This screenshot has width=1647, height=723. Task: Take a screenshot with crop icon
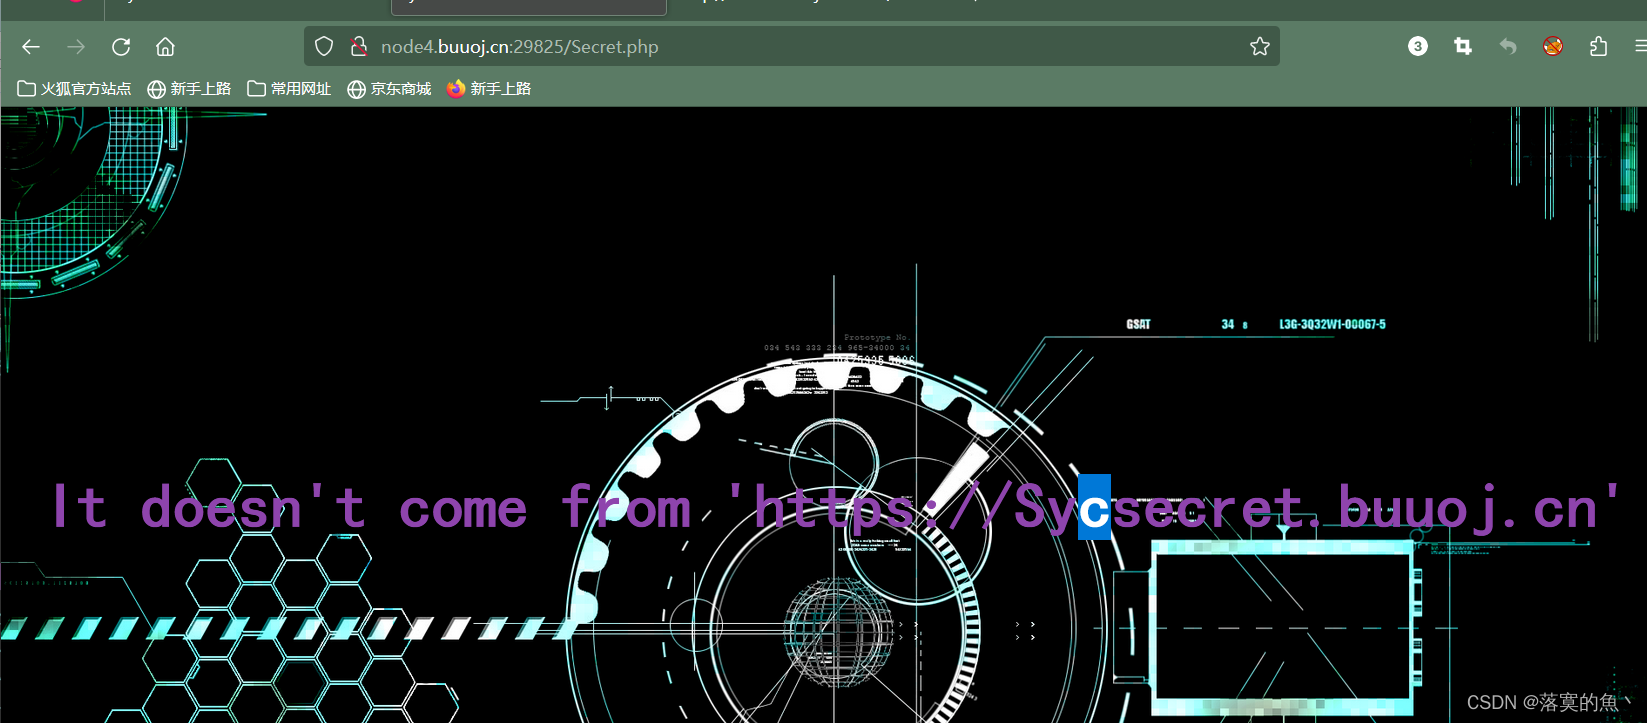(1463, 46)
